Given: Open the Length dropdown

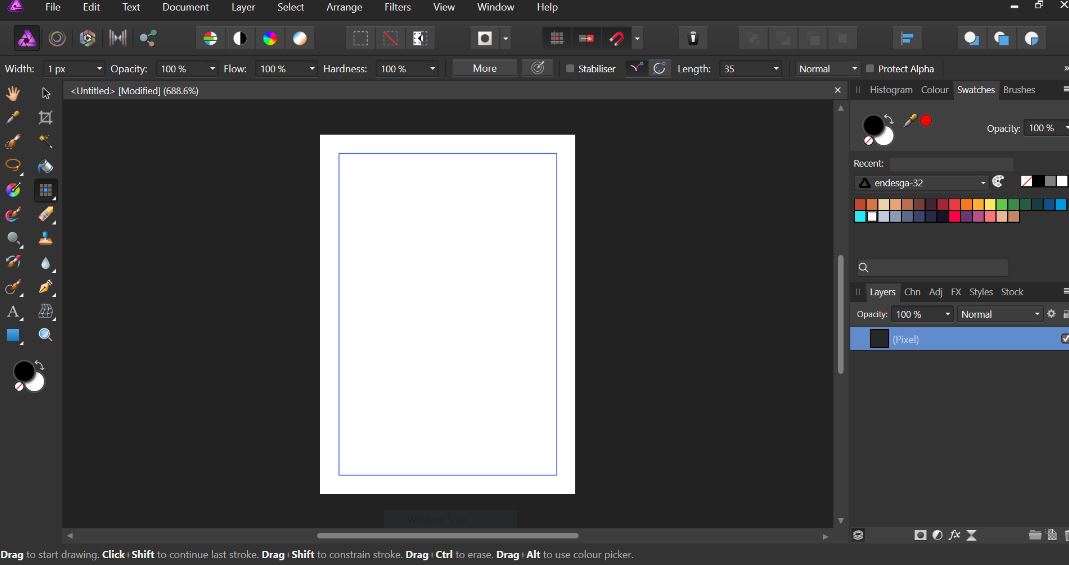Looking at the screenshot, I should click(775, 69).
